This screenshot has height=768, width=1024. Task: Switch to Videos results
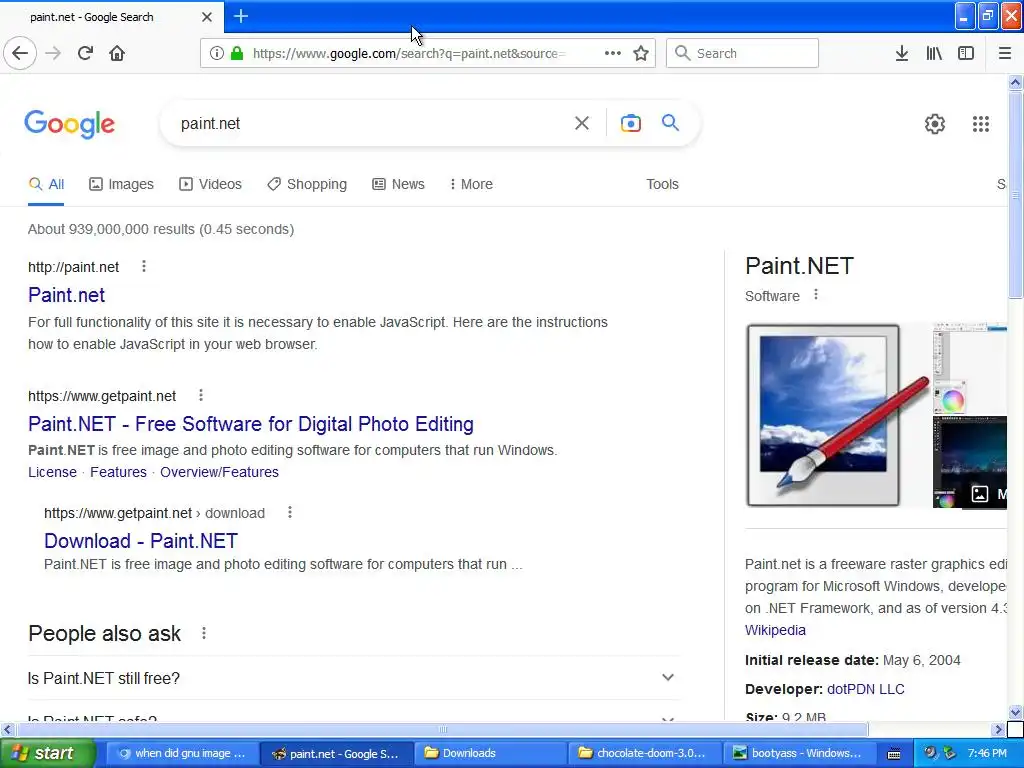[210, 184]
